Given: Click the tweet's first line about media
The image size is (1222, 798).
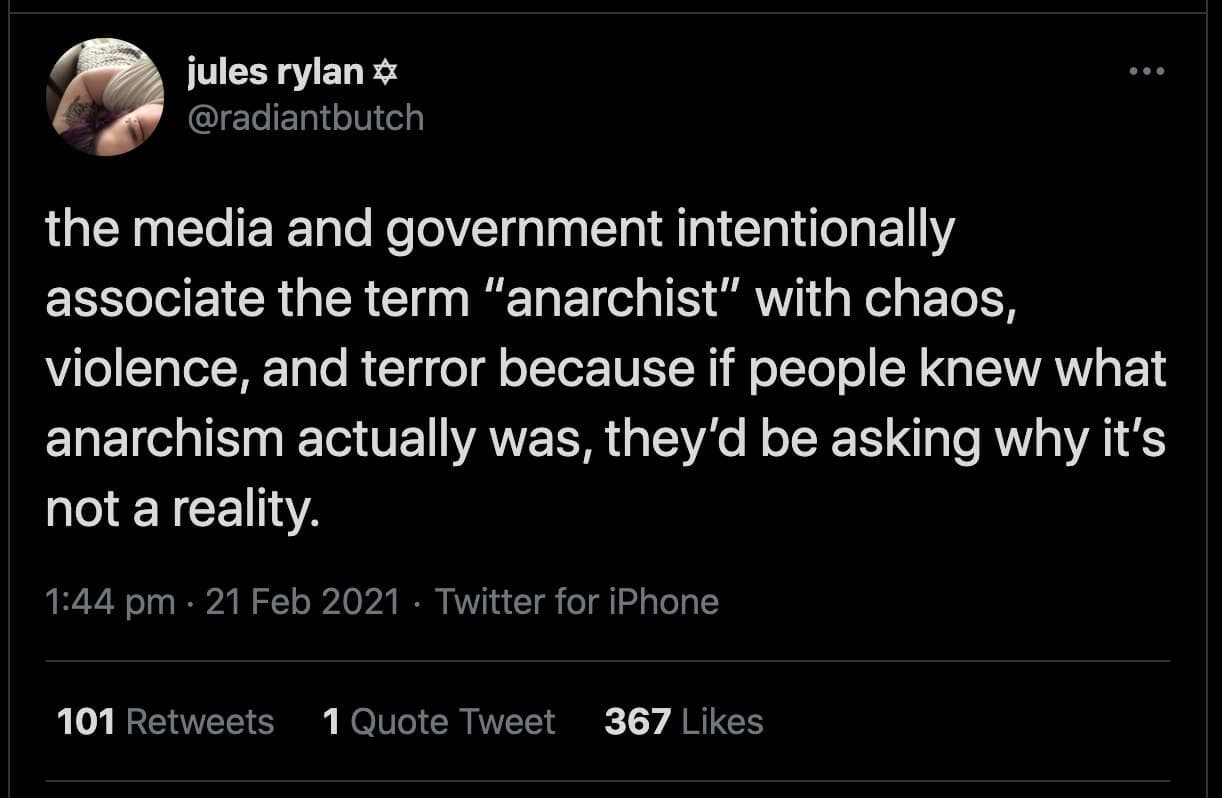Looking at the screenshot, I should [500, 231].
